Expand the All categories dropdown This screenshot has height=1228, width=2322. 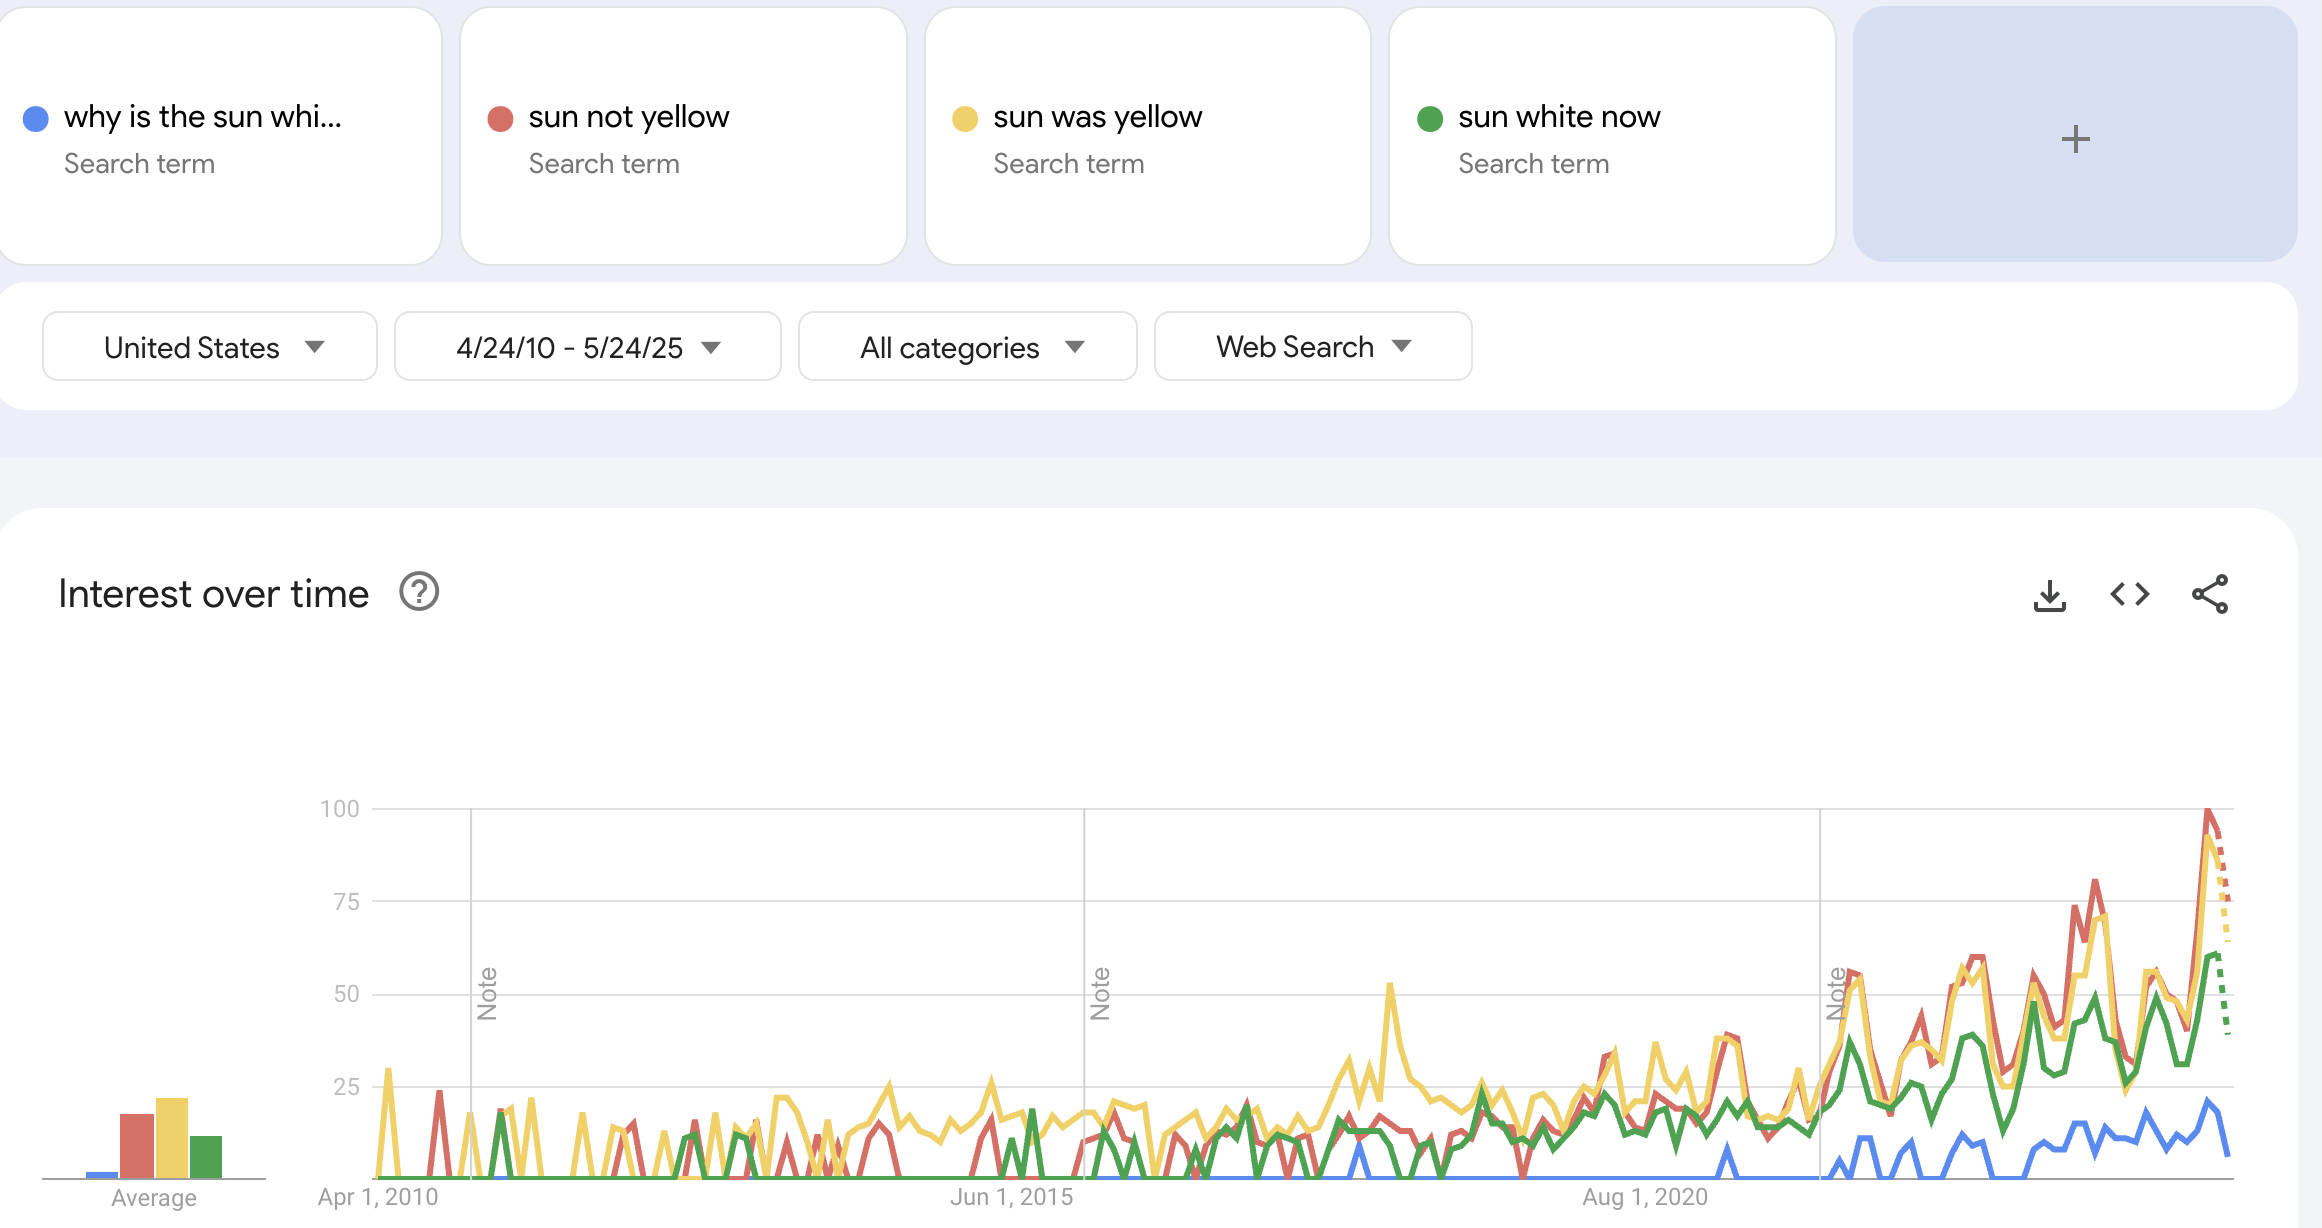pos(967,347)
